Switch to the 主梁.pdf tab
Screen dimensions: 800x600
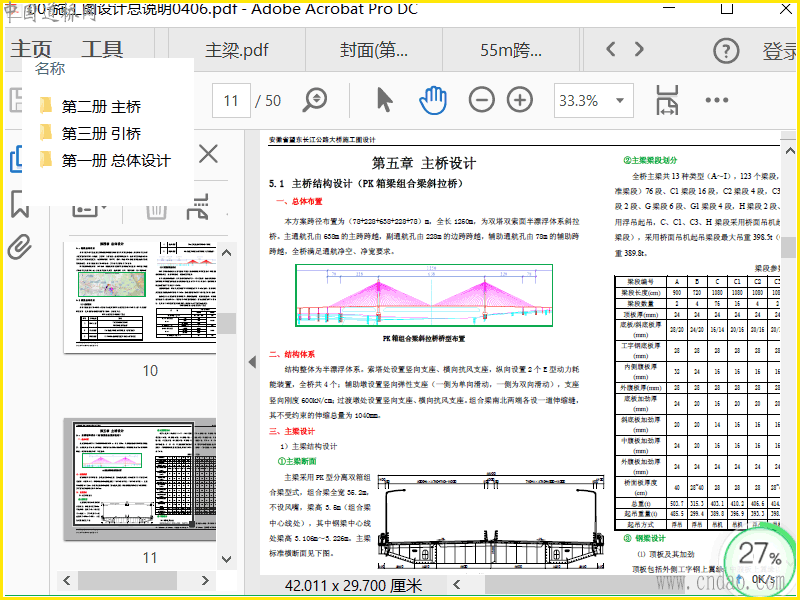[x=236, y=50]
